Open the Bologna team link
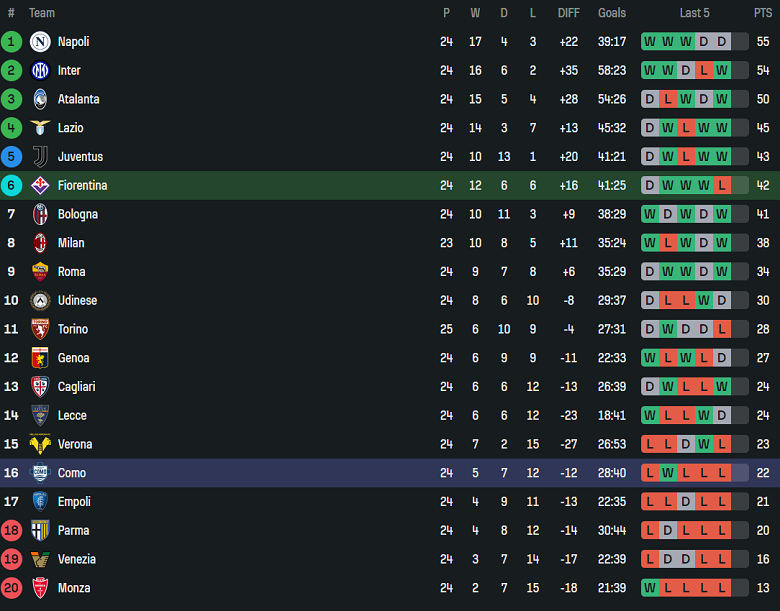The width and height of the screenshot is (780, 611). (x=77, y=214)
